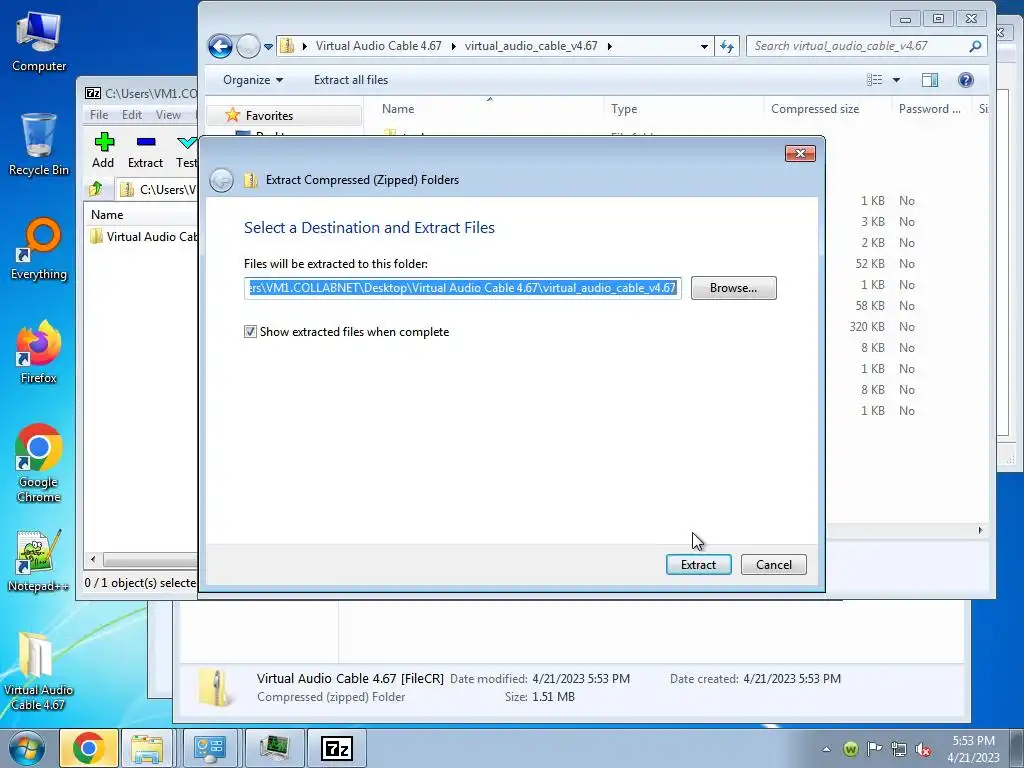Select Favorites in navigation pane

coord(269,116)
